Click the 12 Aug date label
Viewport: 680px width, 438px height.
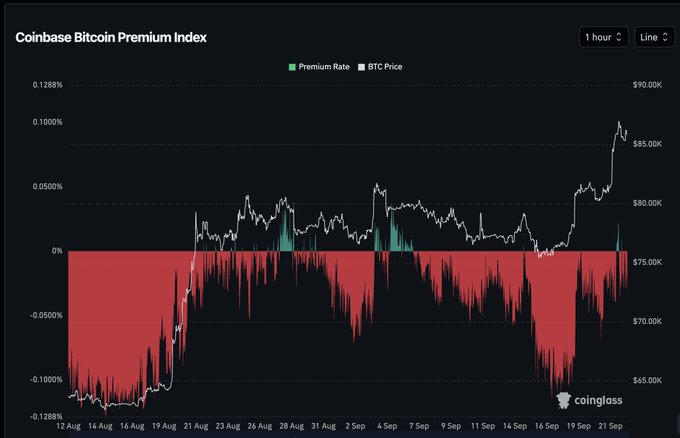click(69, 426)
